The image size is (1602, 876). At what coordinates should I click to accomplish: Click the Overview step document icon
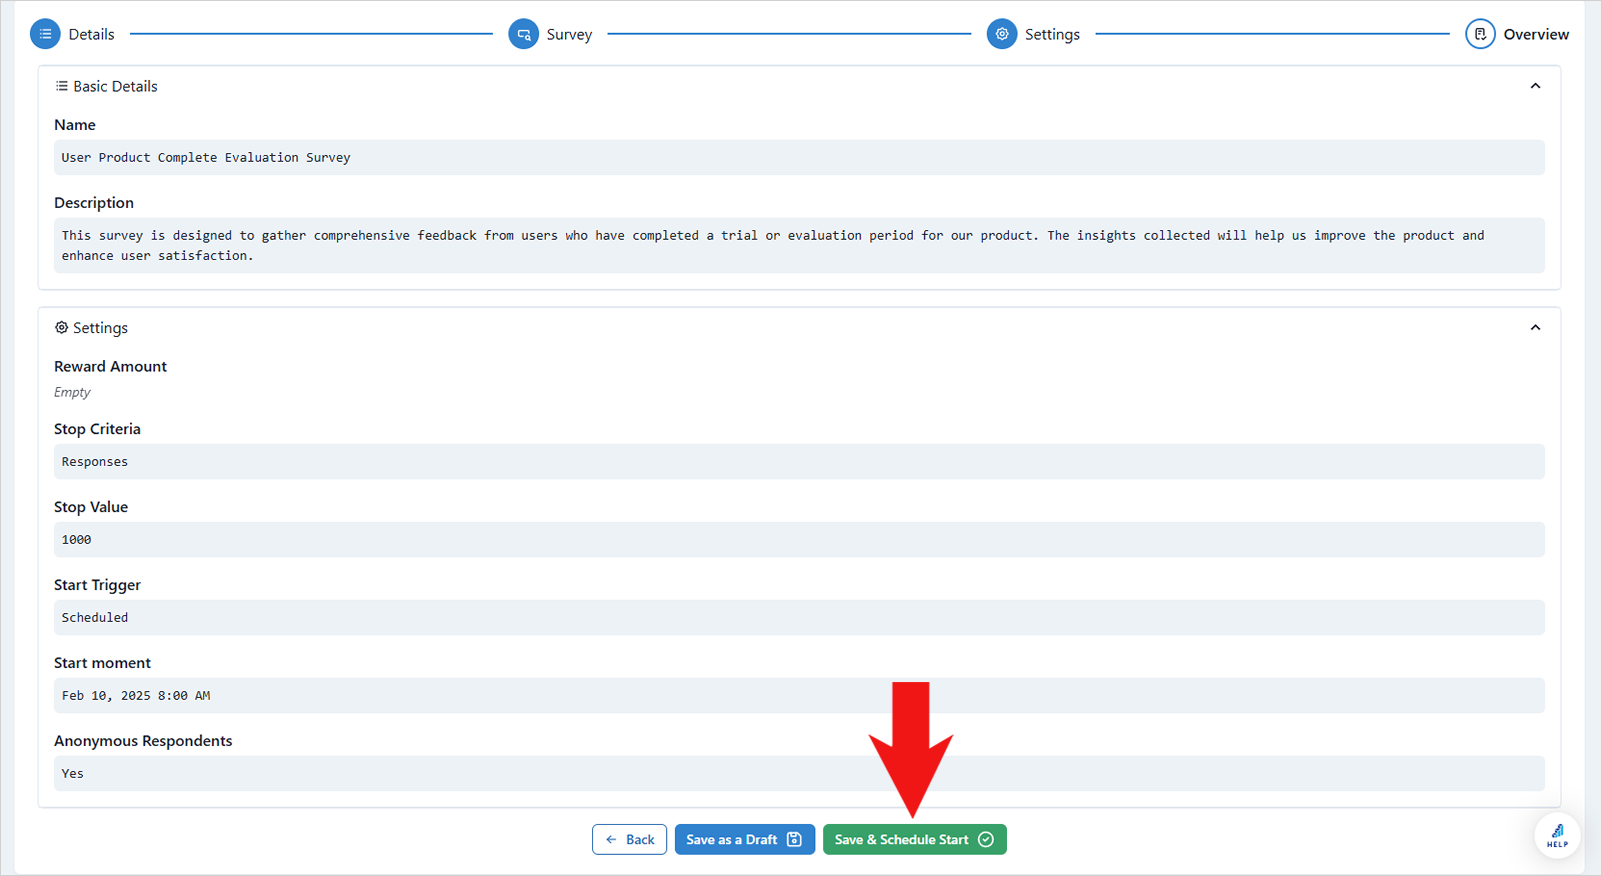pyautogui.click(x=1480, y=34)
